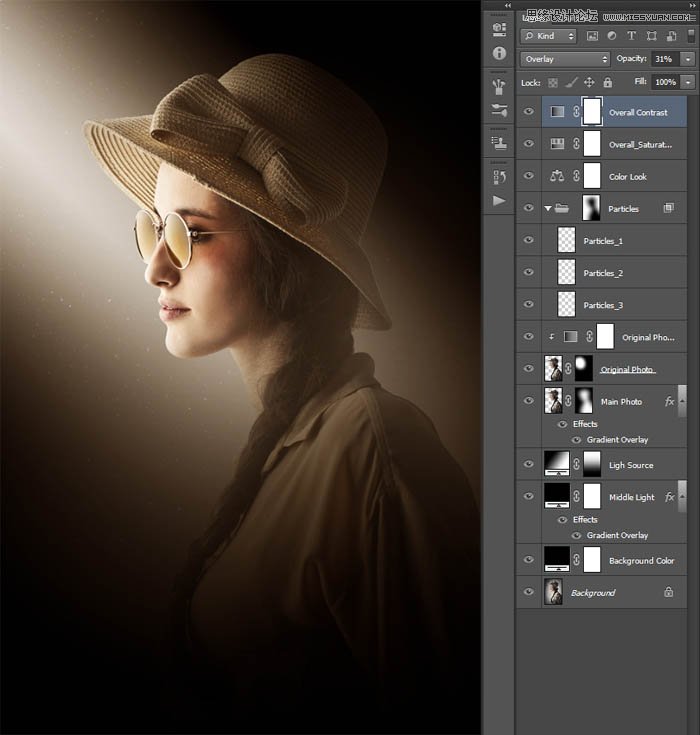Image resolution: width=700 pixels, height=735 pixels.
Task: Click the adjustment layer filter icon
Action: point(613,36)
